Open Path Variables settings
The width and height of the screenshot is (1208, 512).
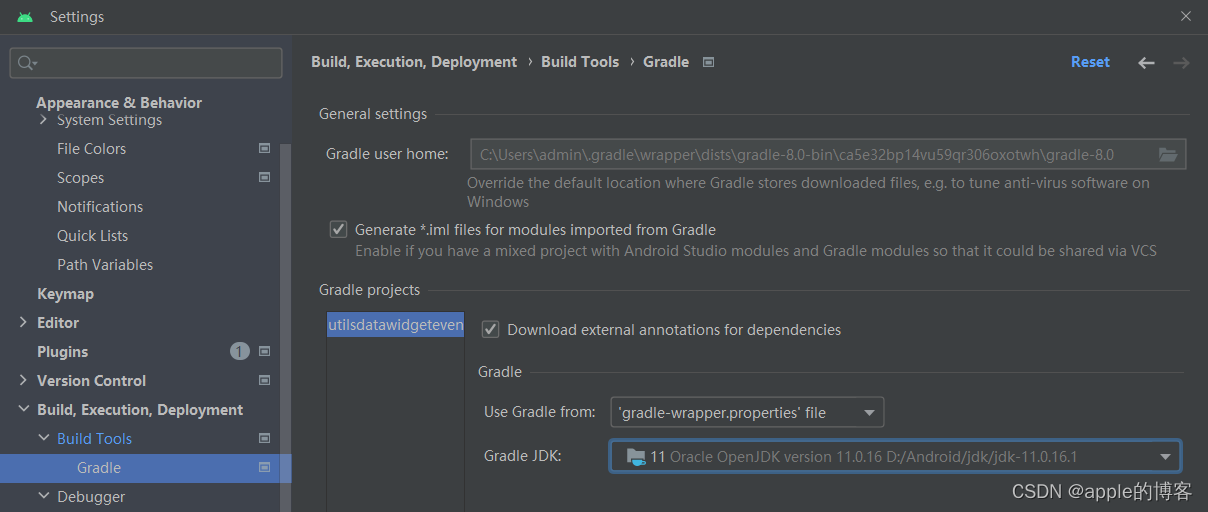point(105,264)
